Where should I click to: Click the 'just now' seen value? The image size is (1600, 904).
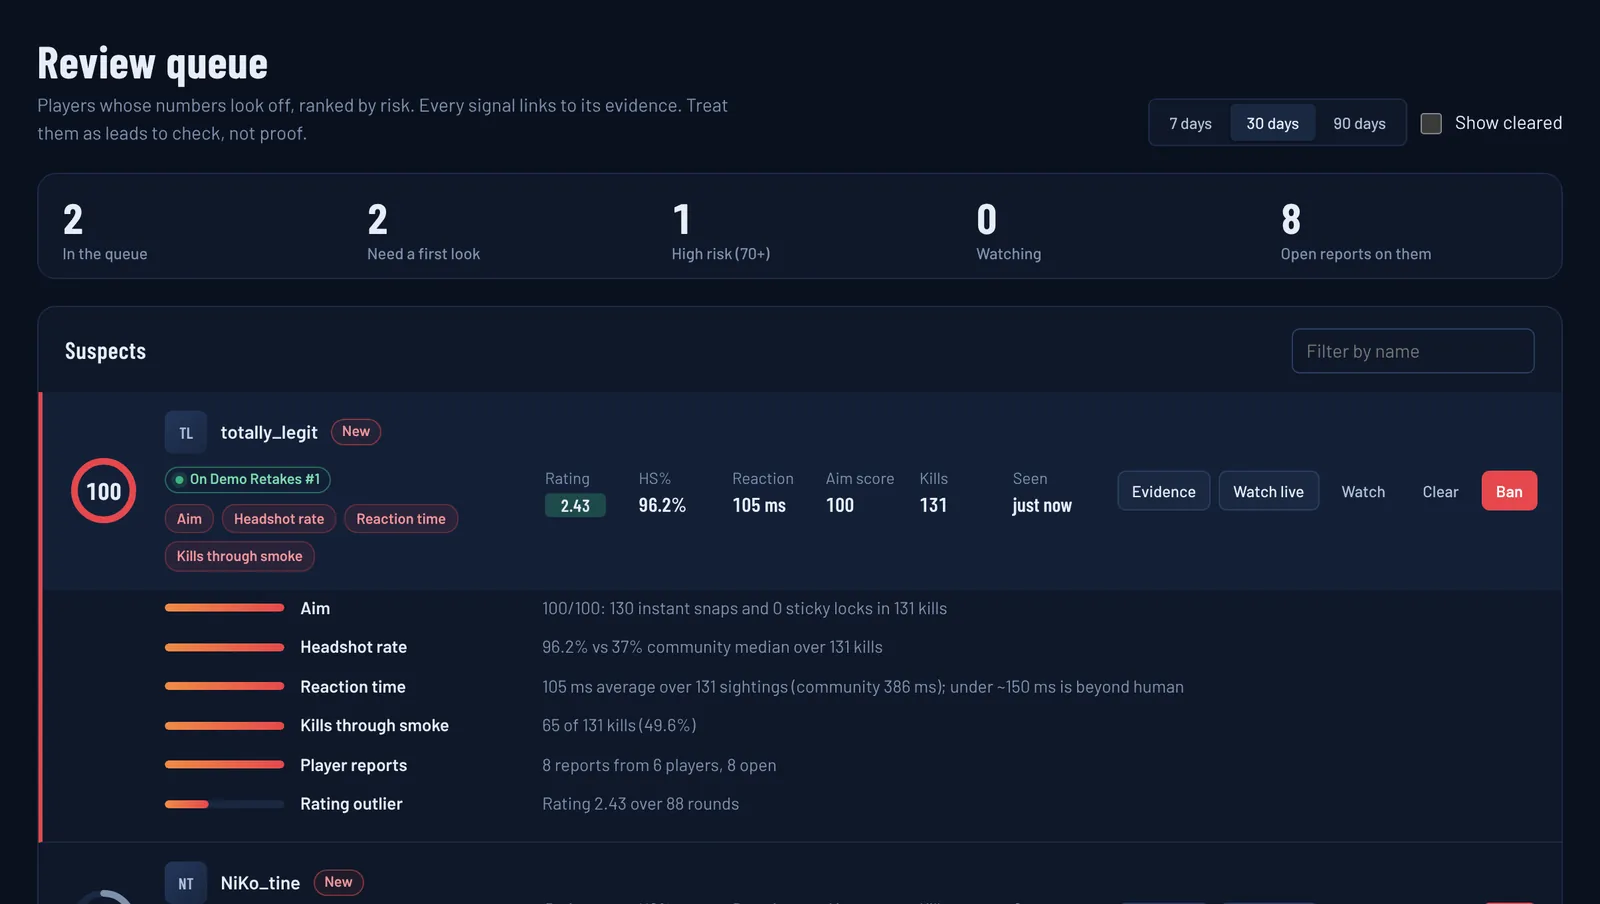click(x=1042, y=506)
